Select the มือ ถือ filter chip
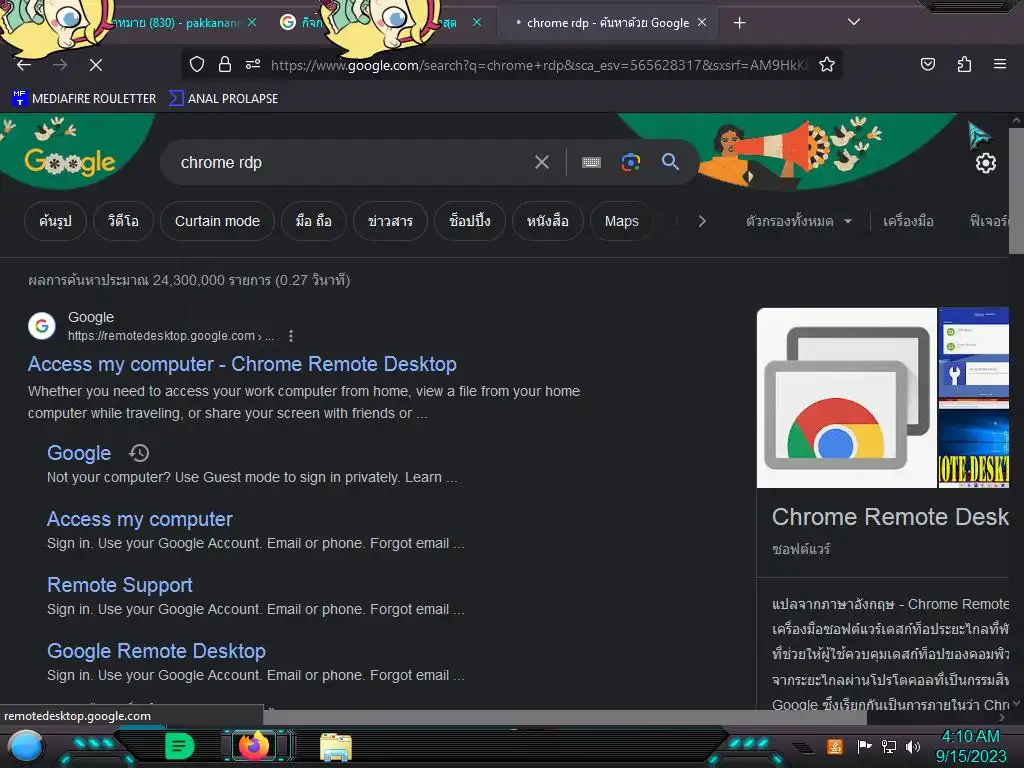 pos(313,221)
